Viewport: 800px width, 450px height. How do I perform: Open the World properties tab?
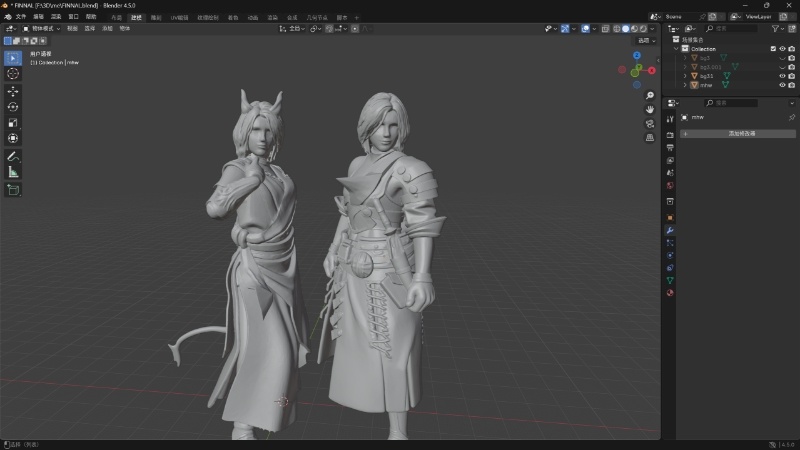pos(670,186)
